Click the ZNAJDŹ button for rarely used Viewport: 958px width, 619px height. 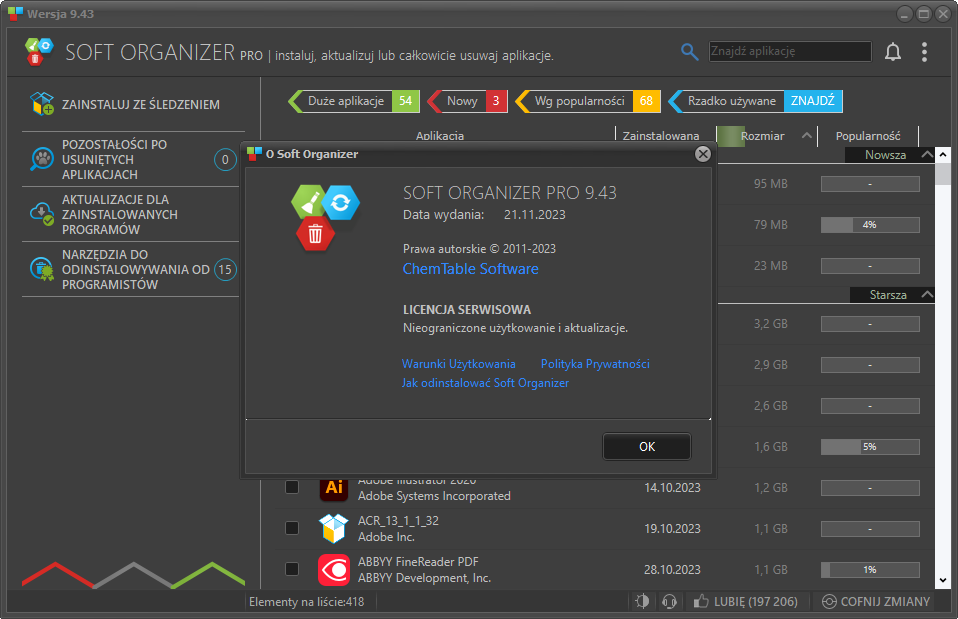pos(813,101)
